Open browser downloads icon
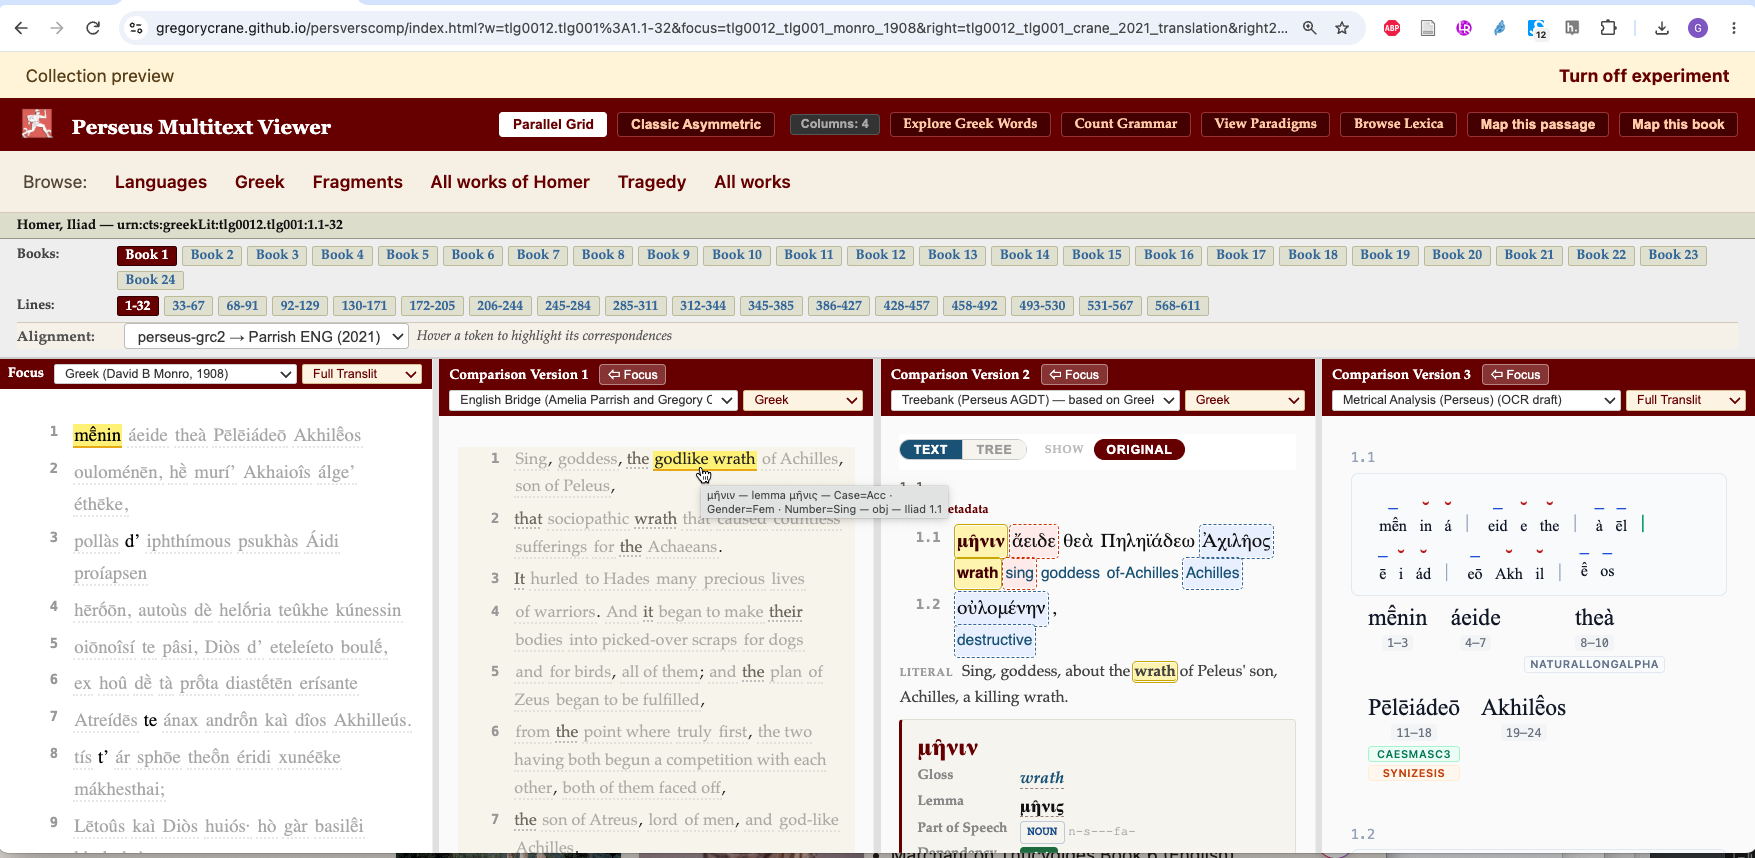 1662,28
